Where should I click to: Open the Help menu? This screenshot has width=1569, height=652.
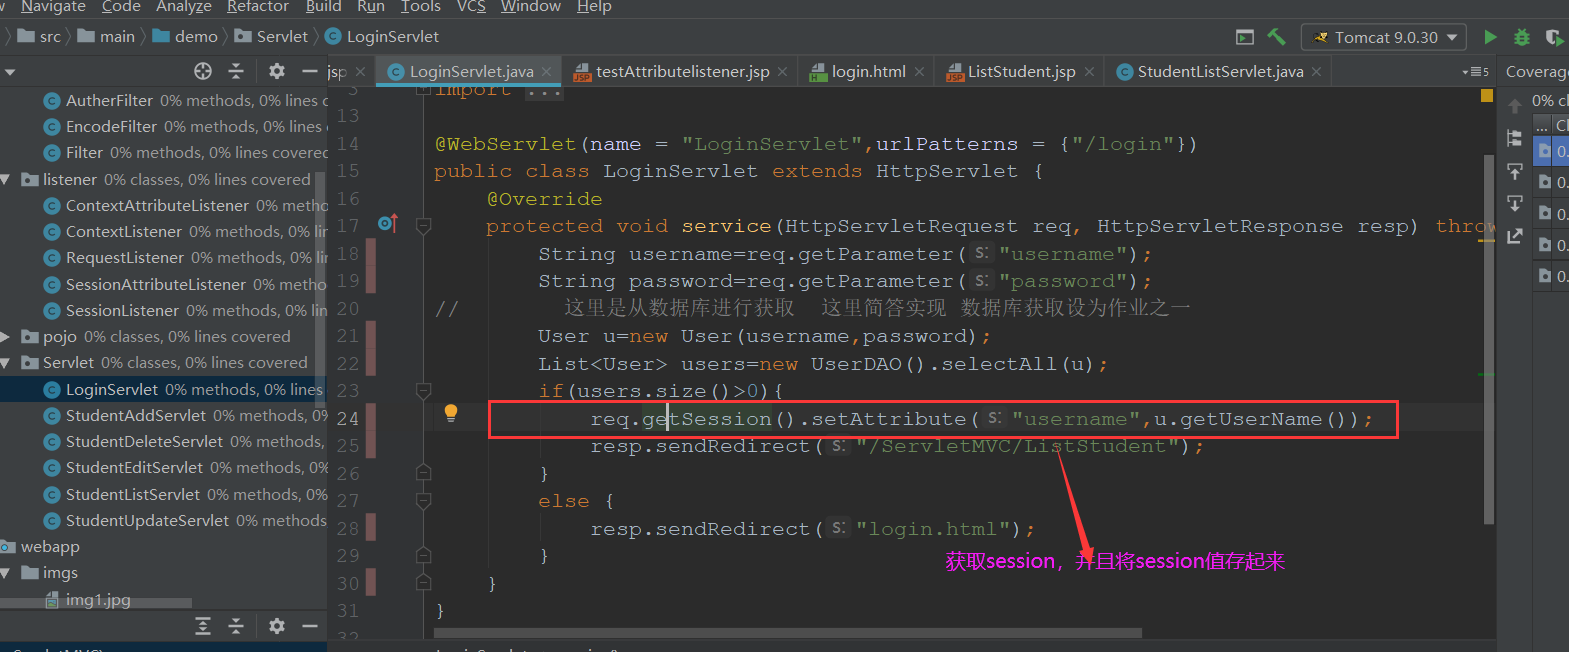(x=594, y=7)
